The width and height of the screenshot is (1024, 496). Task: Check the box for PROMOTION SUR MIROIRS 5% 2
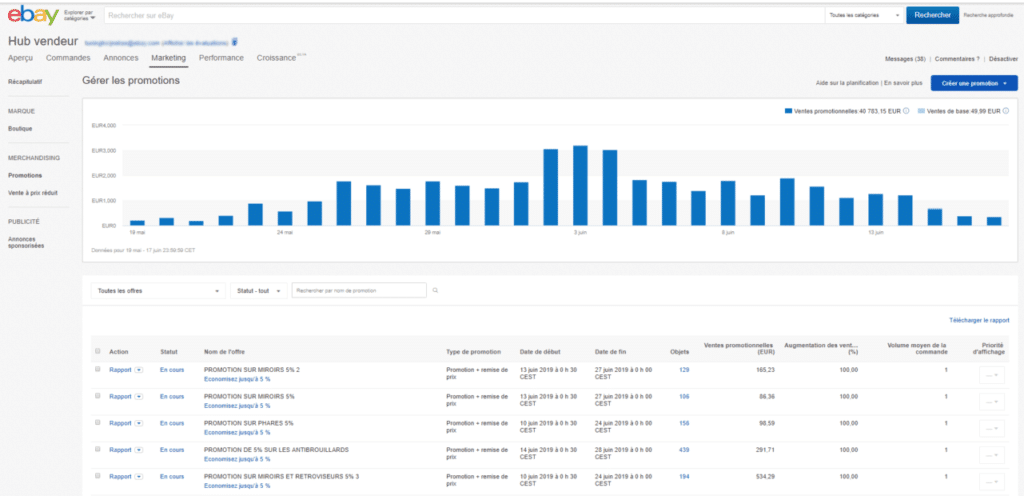[x=98, y=369]
